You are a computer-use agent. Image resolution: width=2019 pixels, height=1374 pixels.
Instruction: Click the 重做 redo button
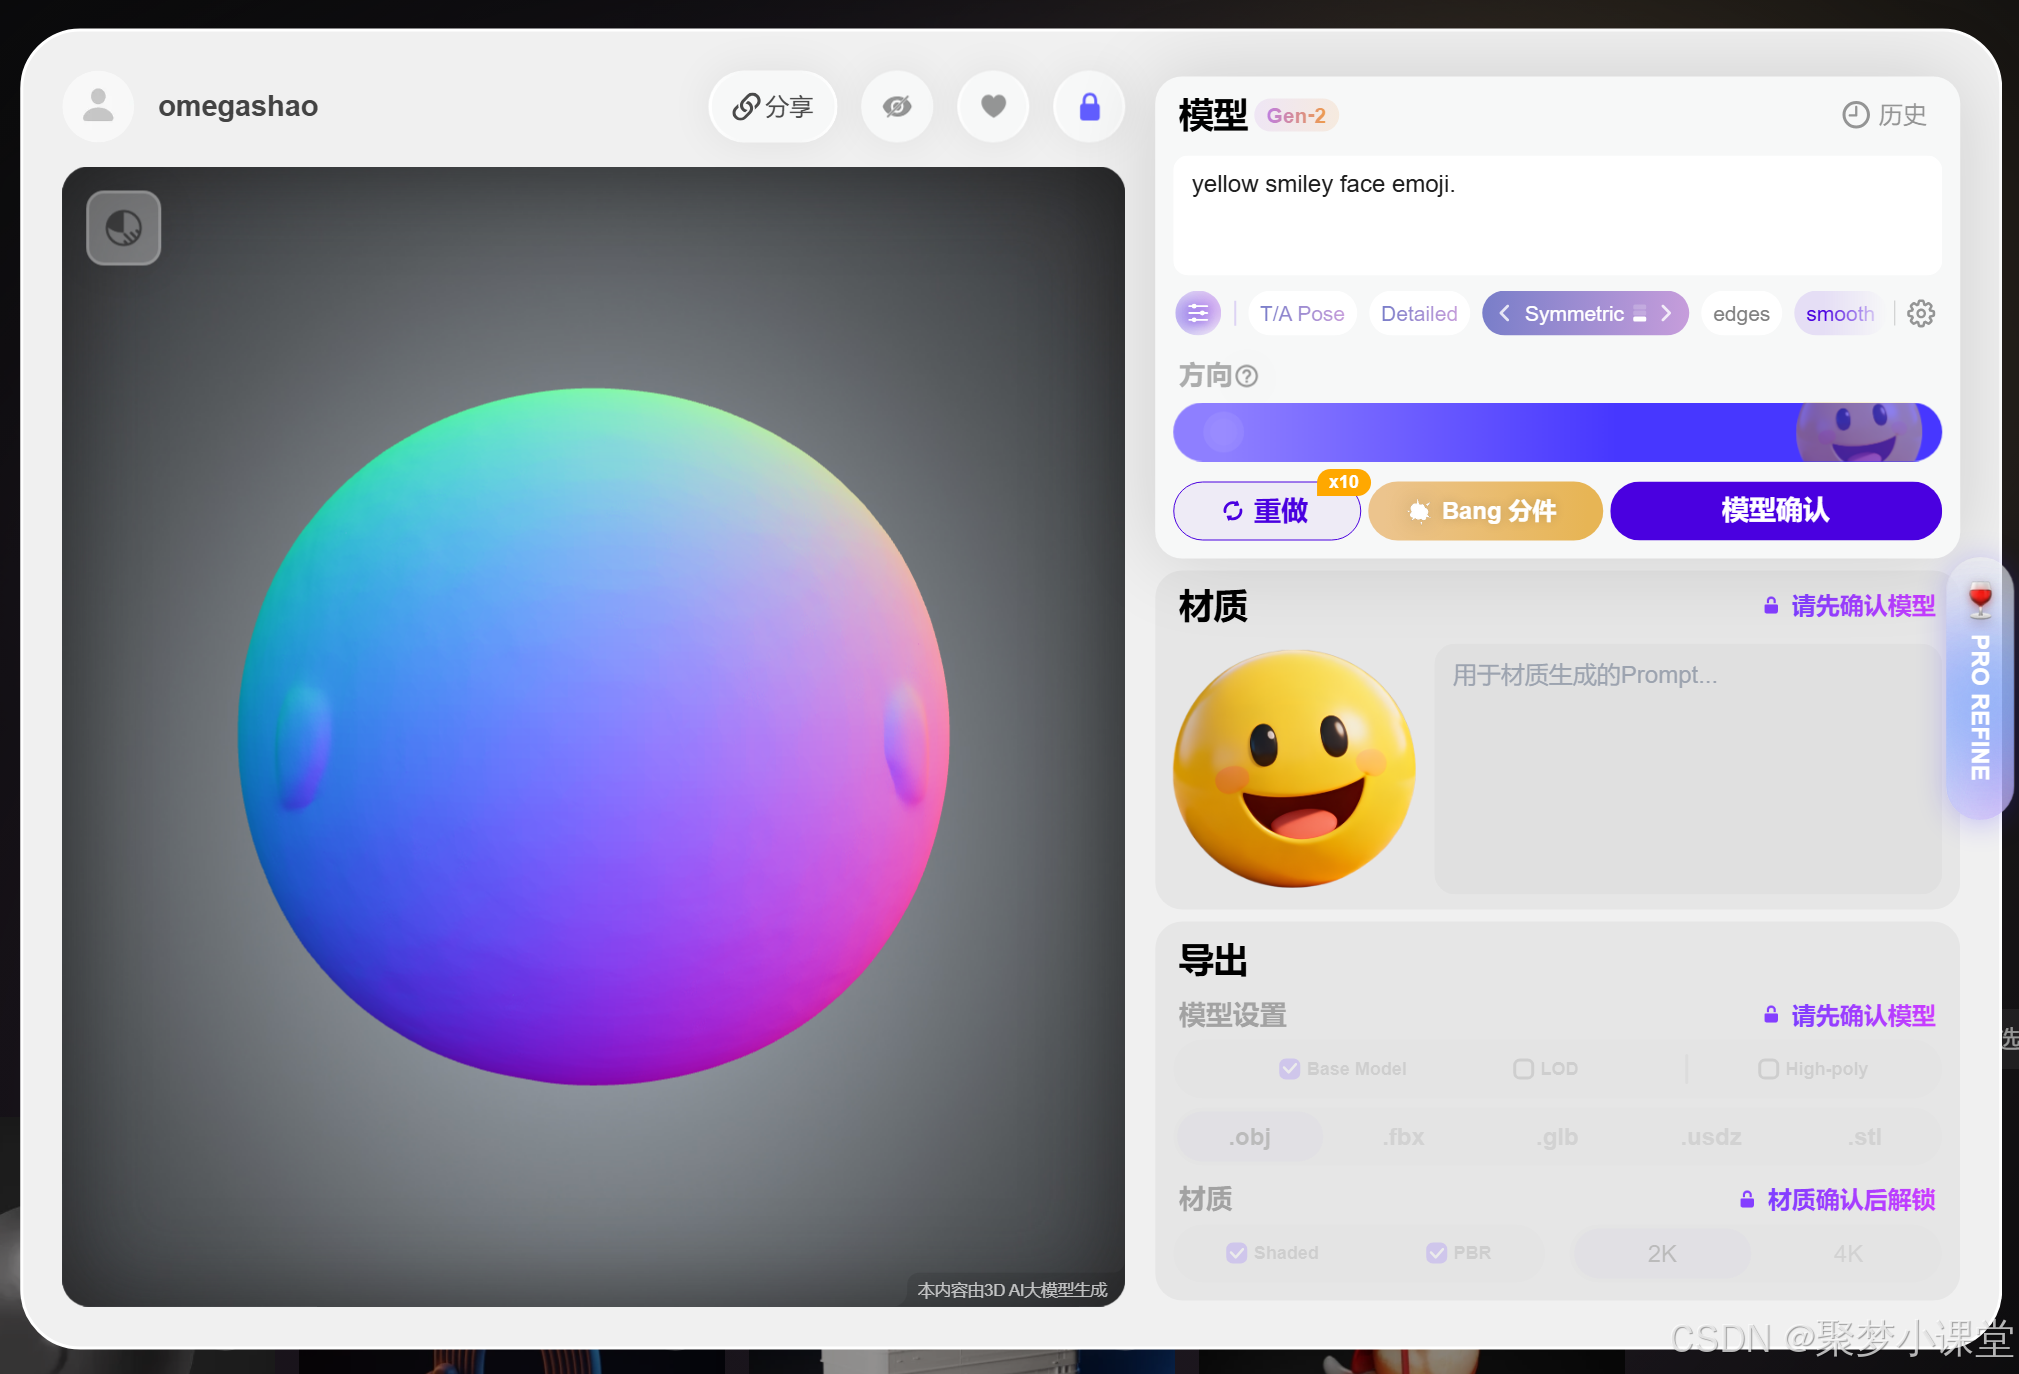tap(1265, 511)
